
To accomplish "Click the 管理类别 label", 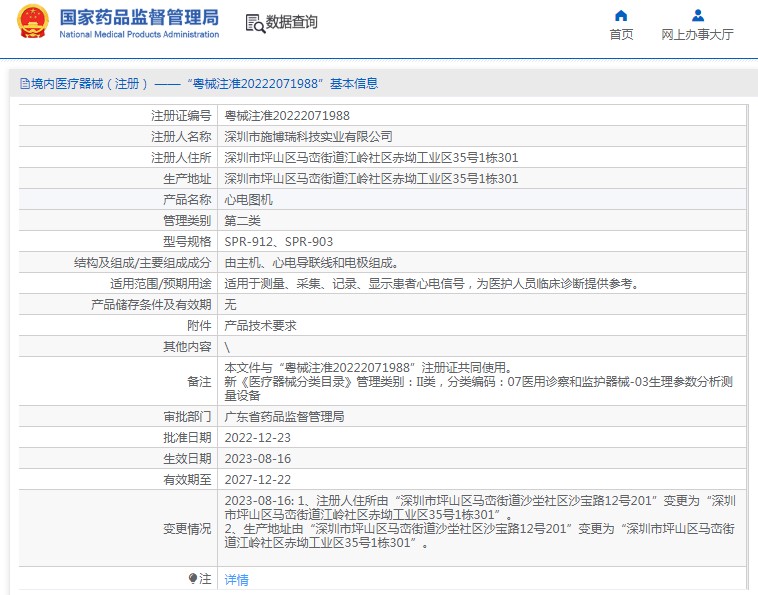I will tap(187, 221).
